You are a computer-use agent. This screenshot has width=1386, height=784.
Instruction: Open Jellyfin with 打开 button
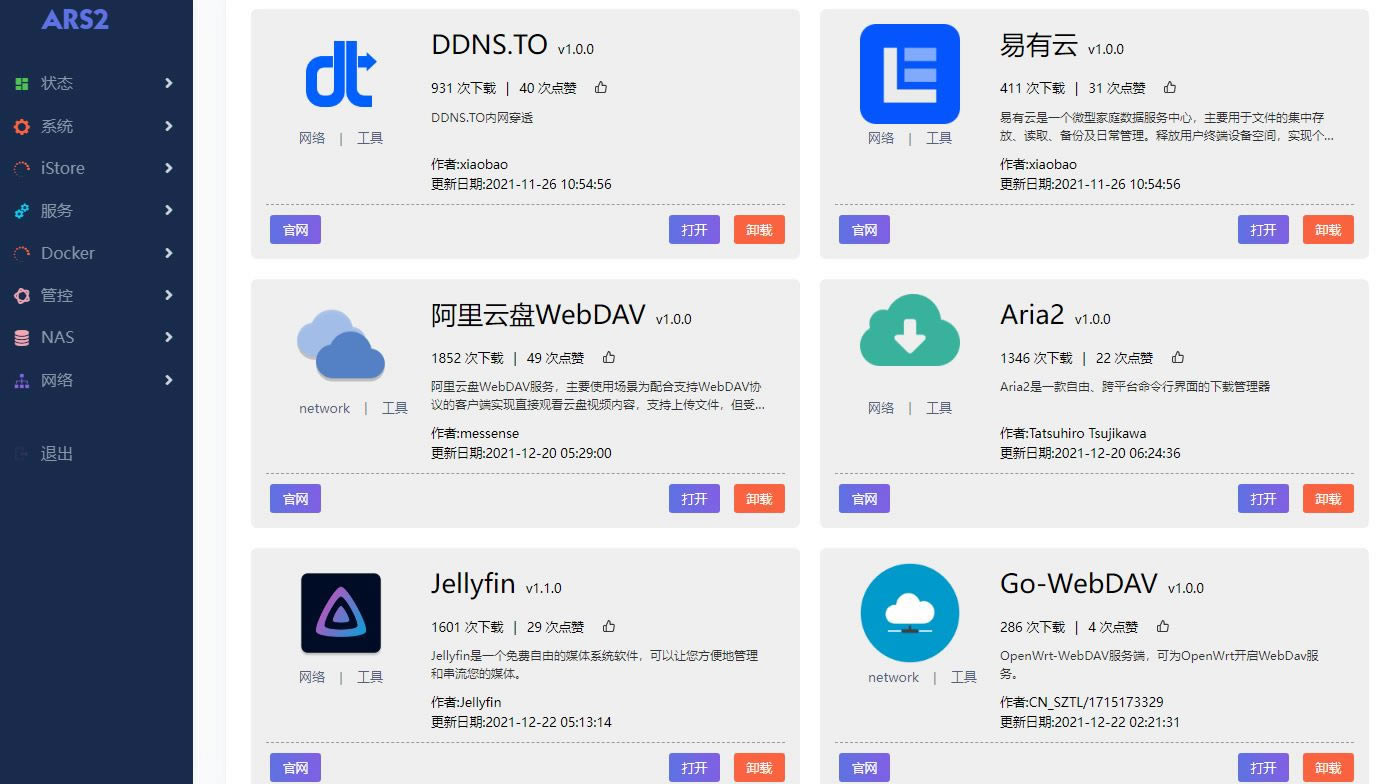pyautogui.click(x=694, y=768)
